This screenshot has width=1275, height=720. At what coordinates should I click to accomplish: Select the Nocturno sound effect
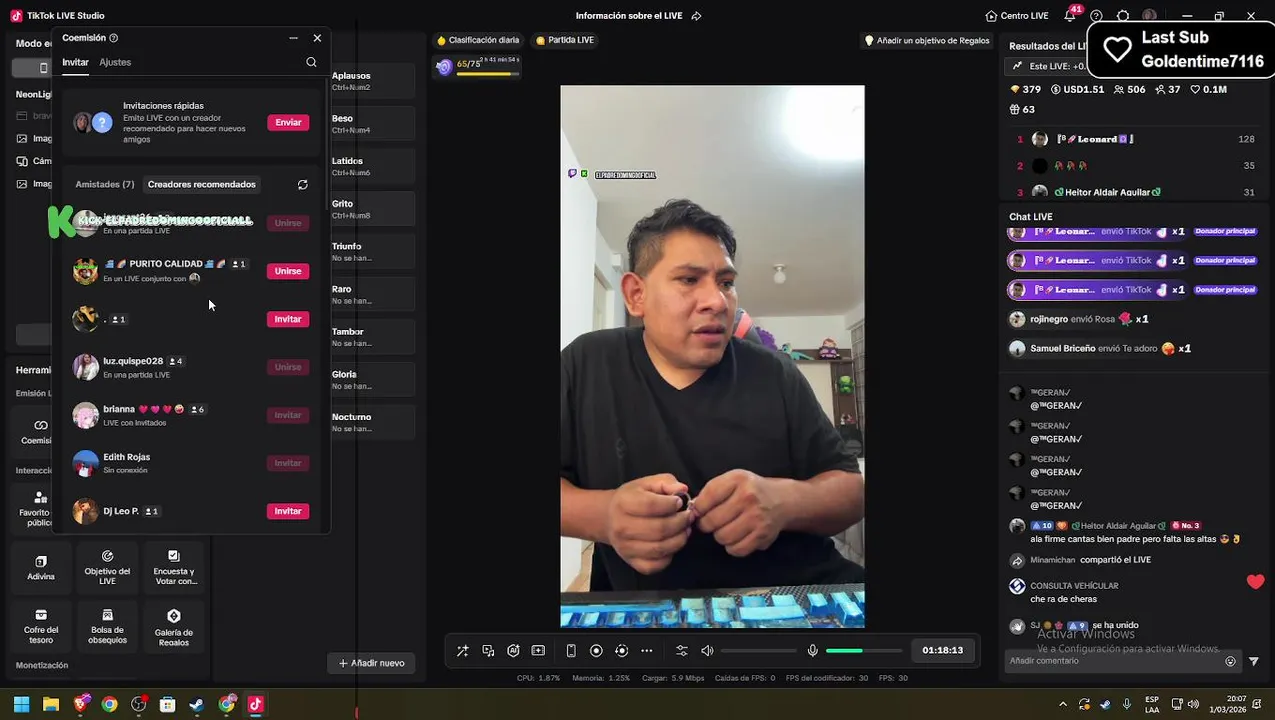(372, 422)
